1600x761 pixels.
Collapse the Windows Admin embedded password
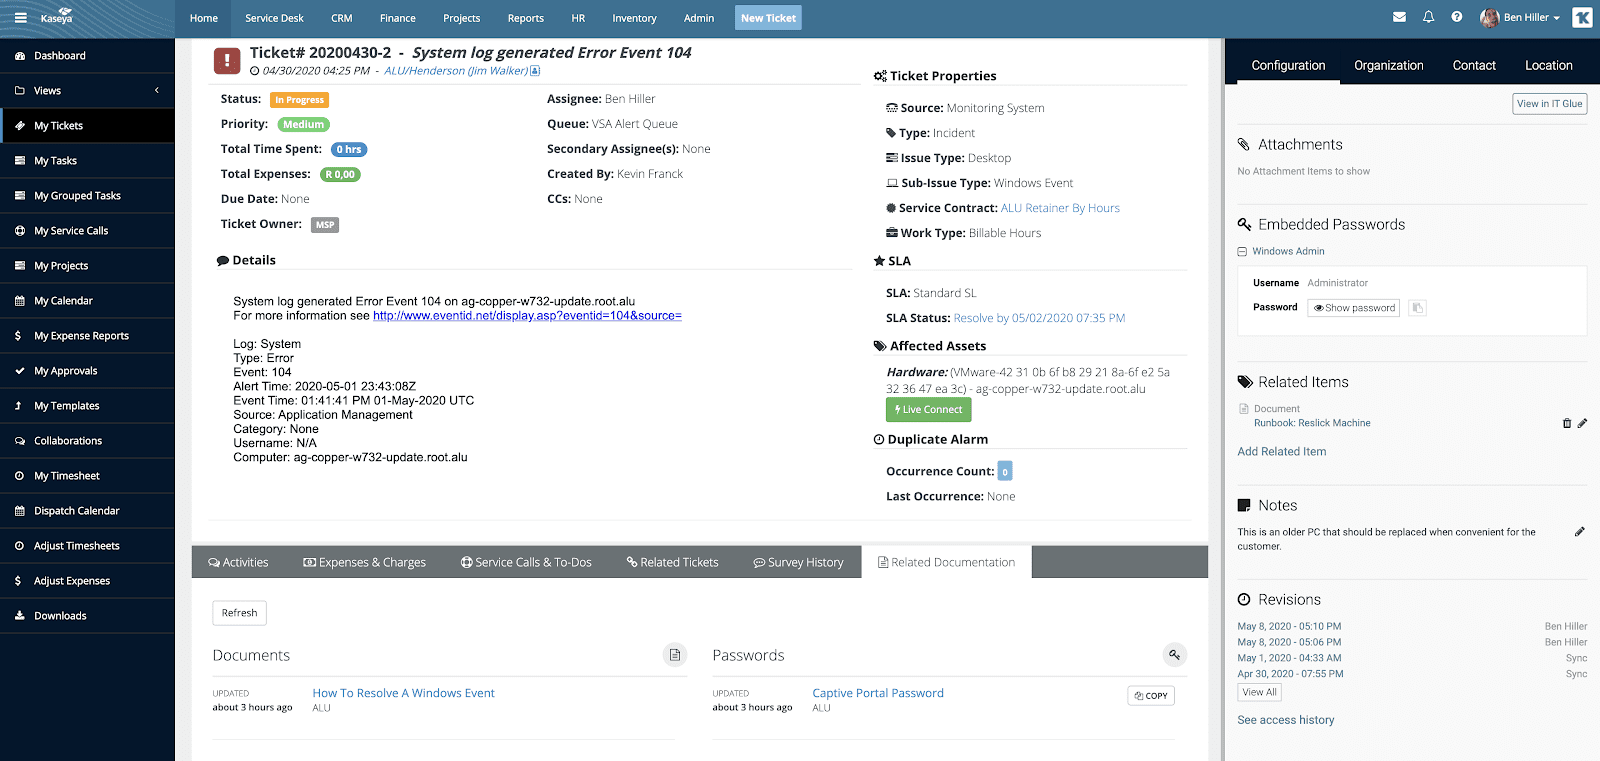click(1242, 252)
